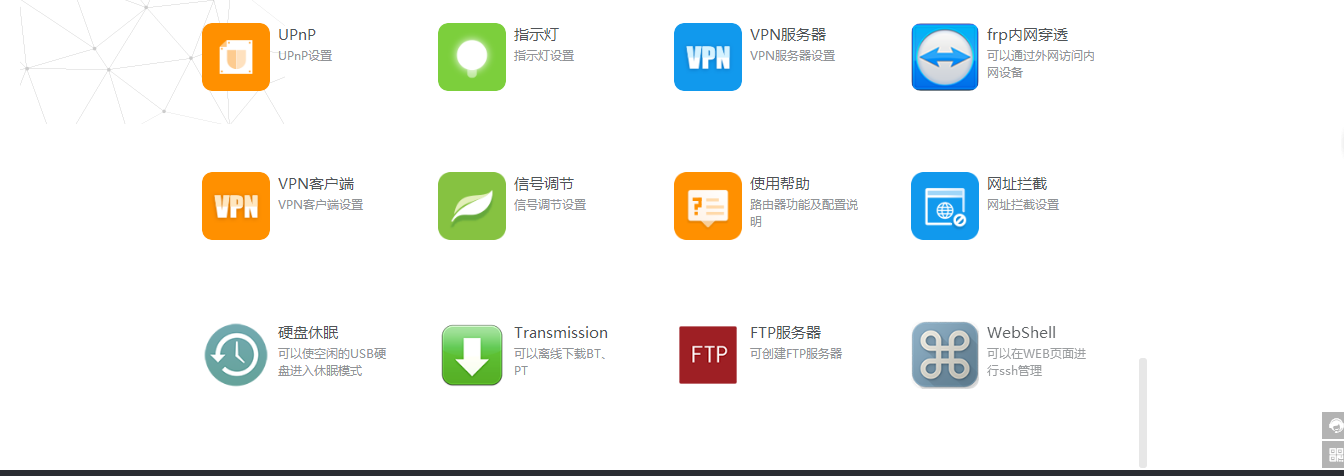
Task: Open the red FTP服务器 icon
Action: 708,355
